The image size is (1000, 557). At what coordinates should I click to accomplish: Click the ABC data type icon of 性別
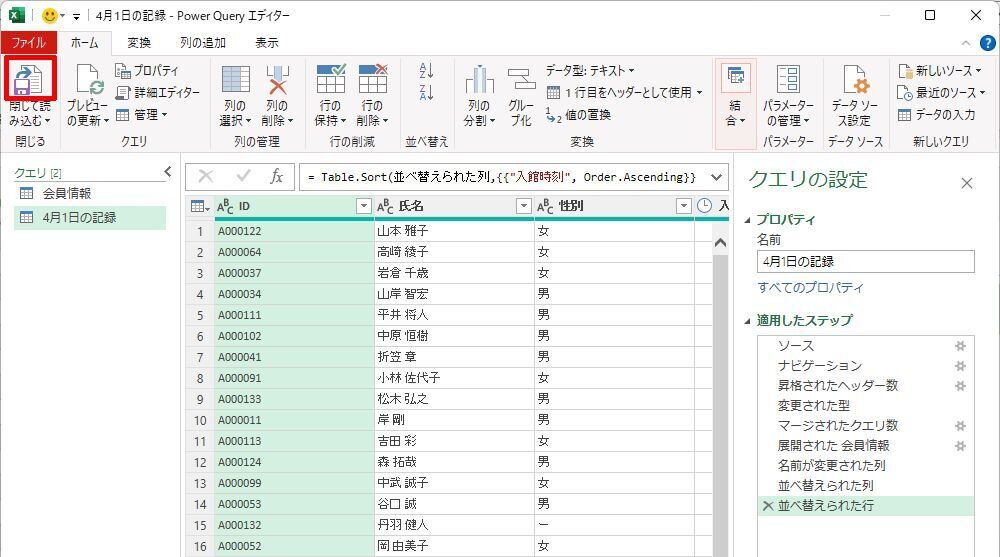(545, 207)
